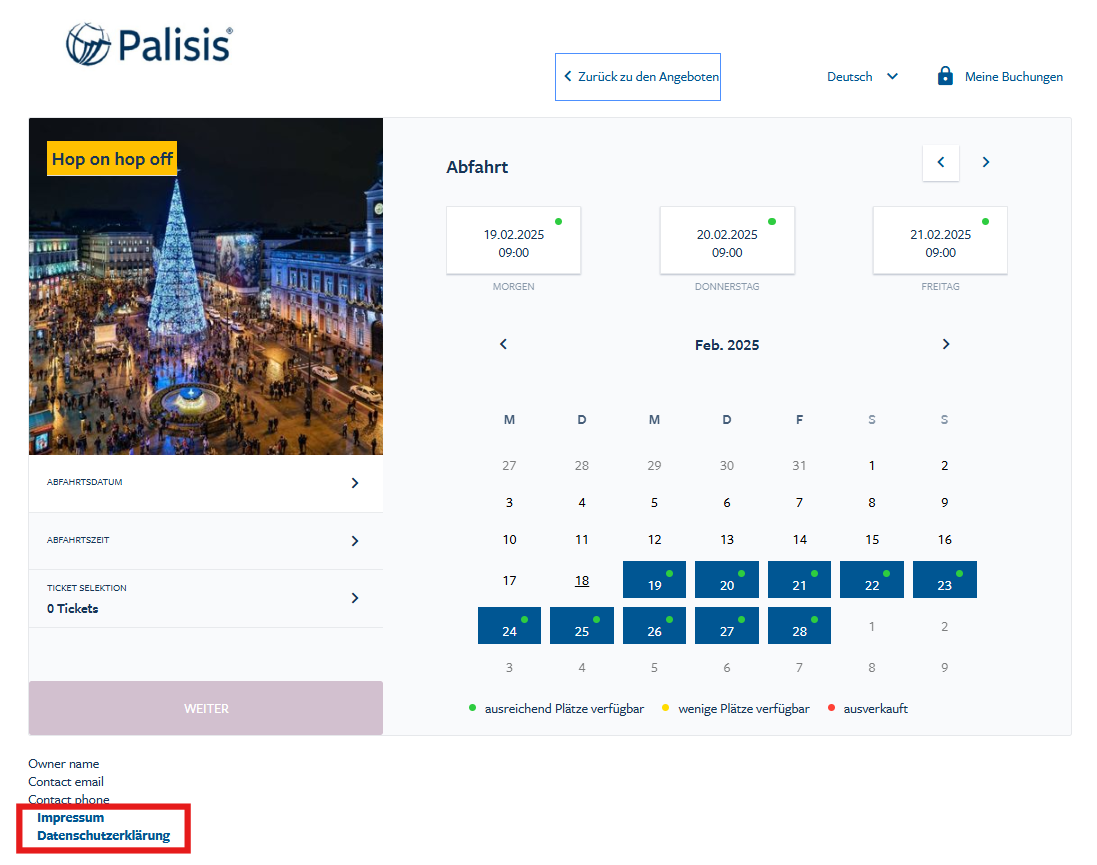Pick February 23 in calendar
Image resolution: width=1097 pixels, height=865 pixels.
tap(944, 579)
